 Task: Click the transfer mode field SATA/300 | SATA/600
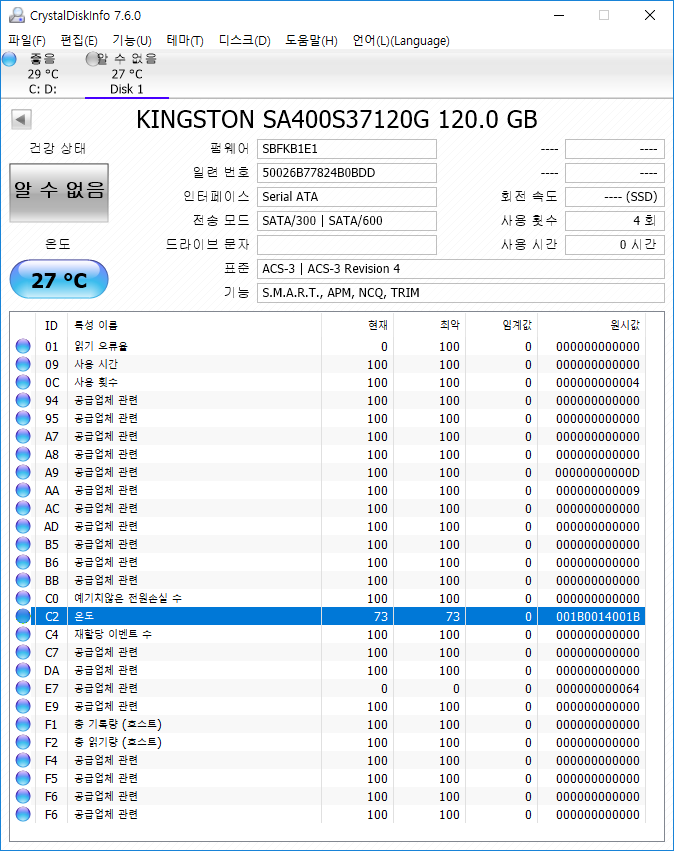[x=347, y=220]
